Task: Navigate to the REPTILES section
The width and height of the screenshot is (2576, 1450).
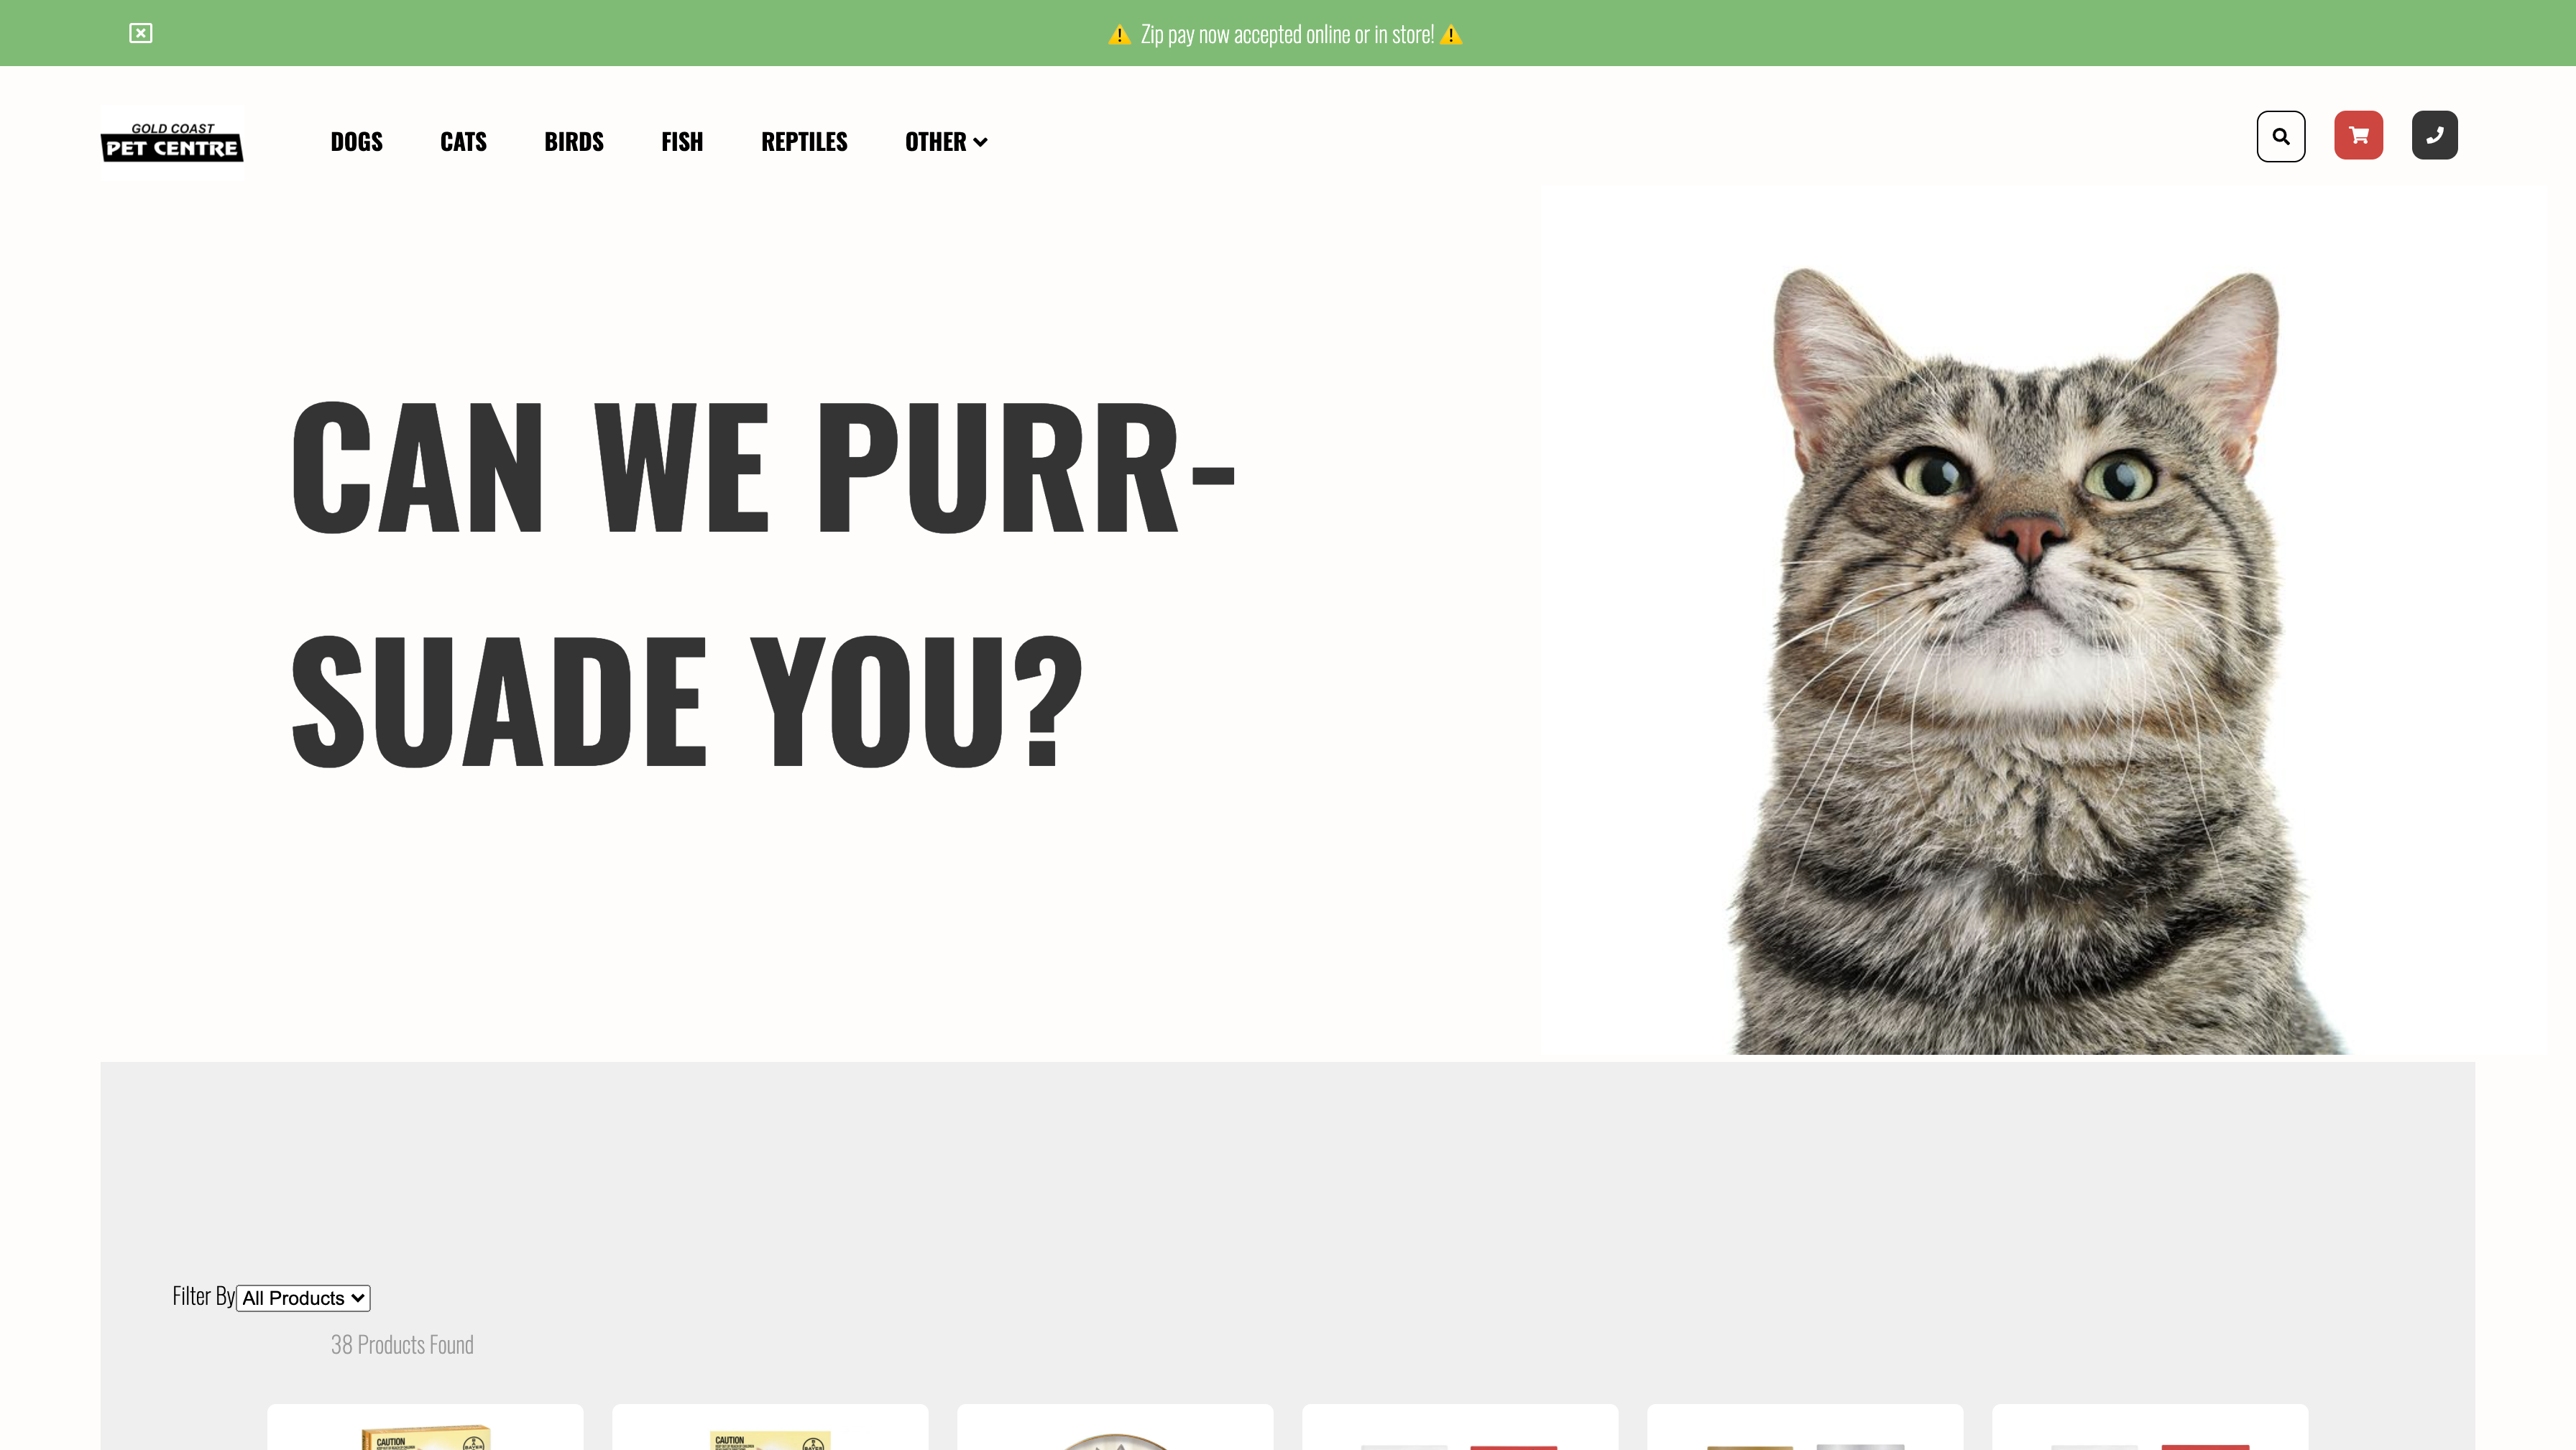Action: pos(804,142)
